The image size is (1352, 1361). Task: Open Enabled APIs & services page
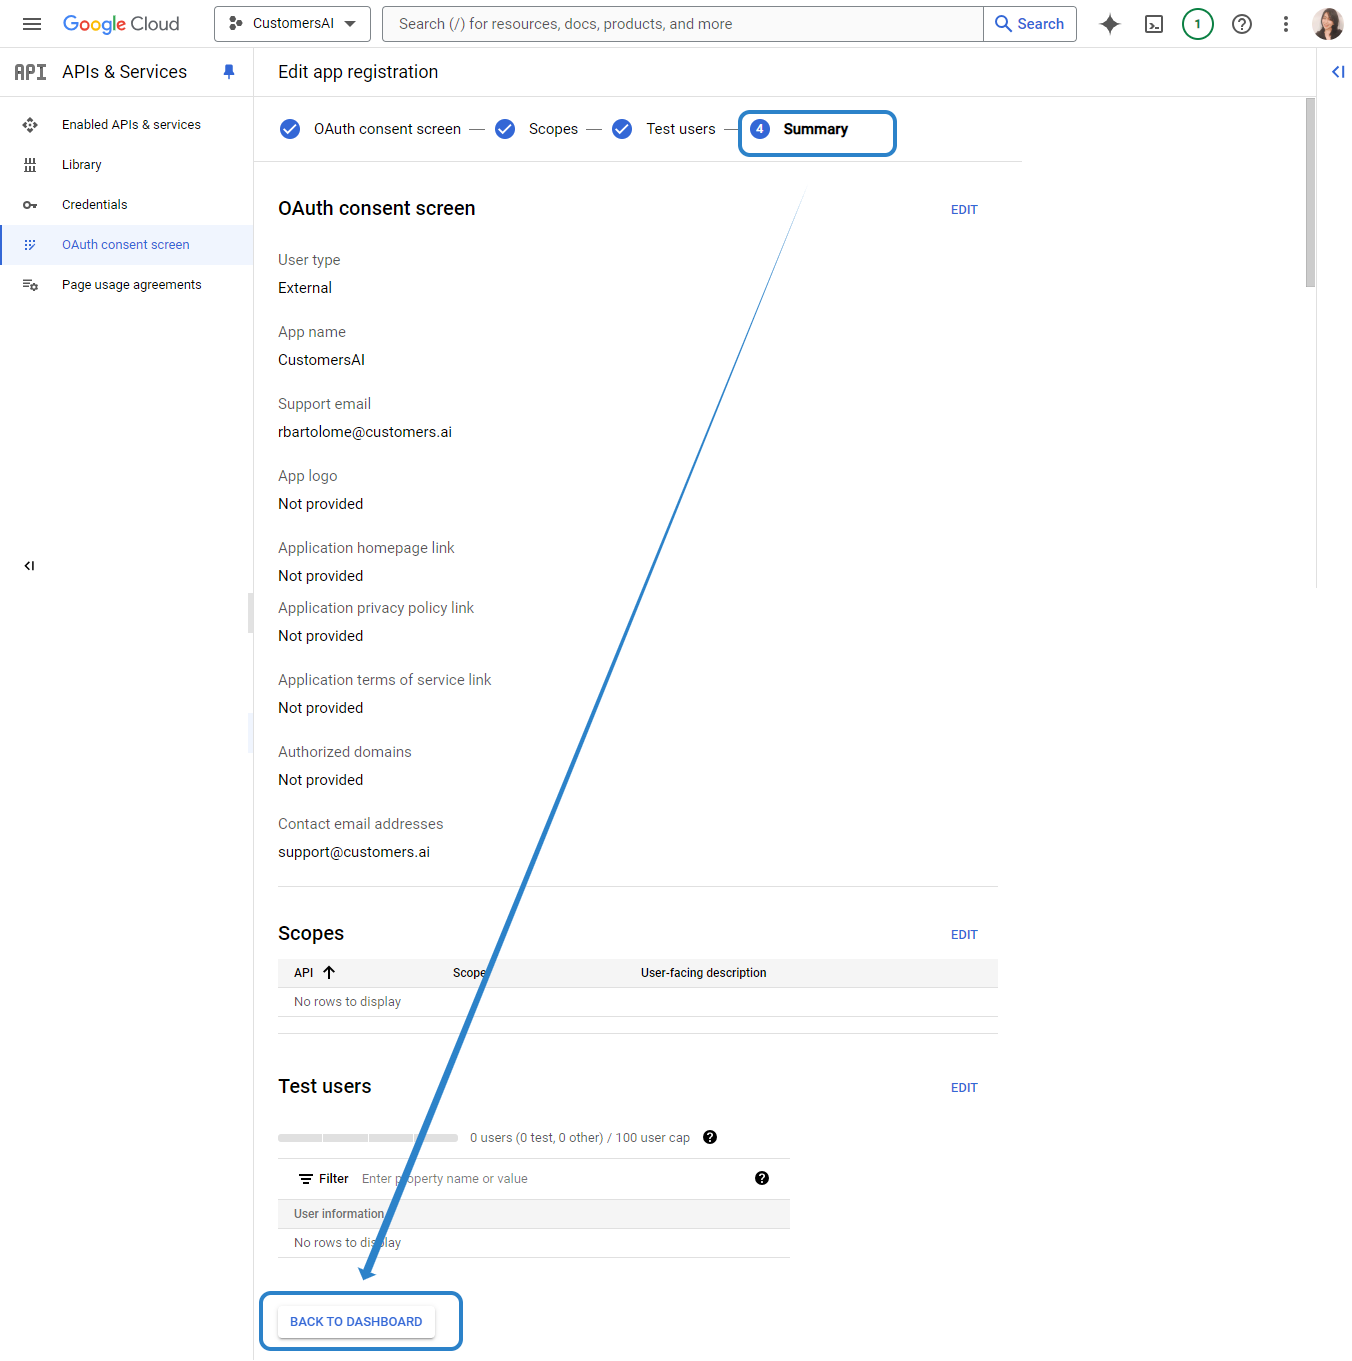pyautogui.click(x=131, y=125)
